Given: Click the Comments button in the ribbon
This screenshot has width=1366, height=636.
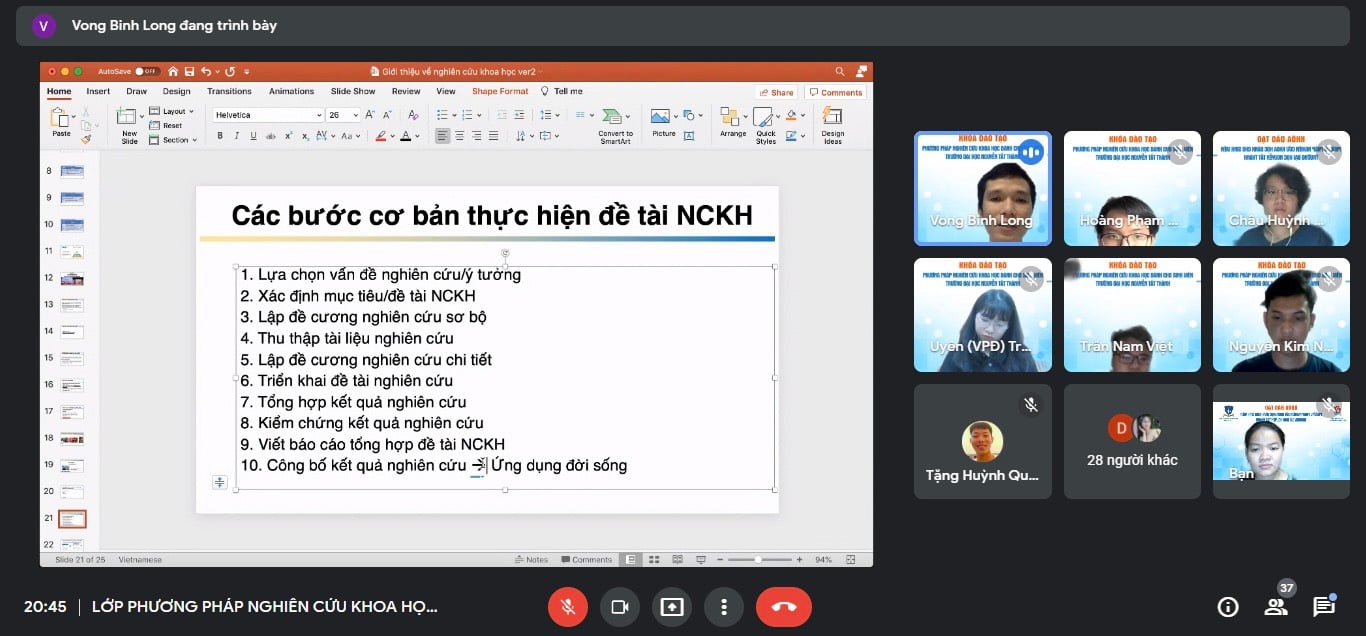Looking at the screenshot, I should point(836,92).
